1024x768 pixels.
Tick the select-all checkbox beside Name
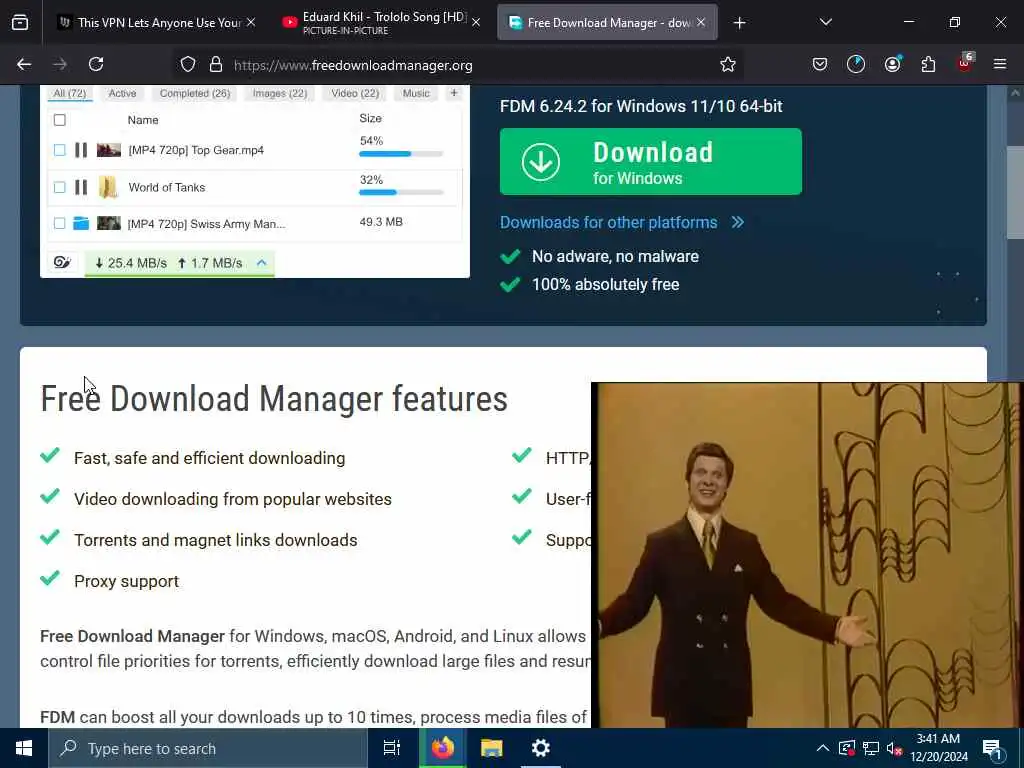coord(59,120)
